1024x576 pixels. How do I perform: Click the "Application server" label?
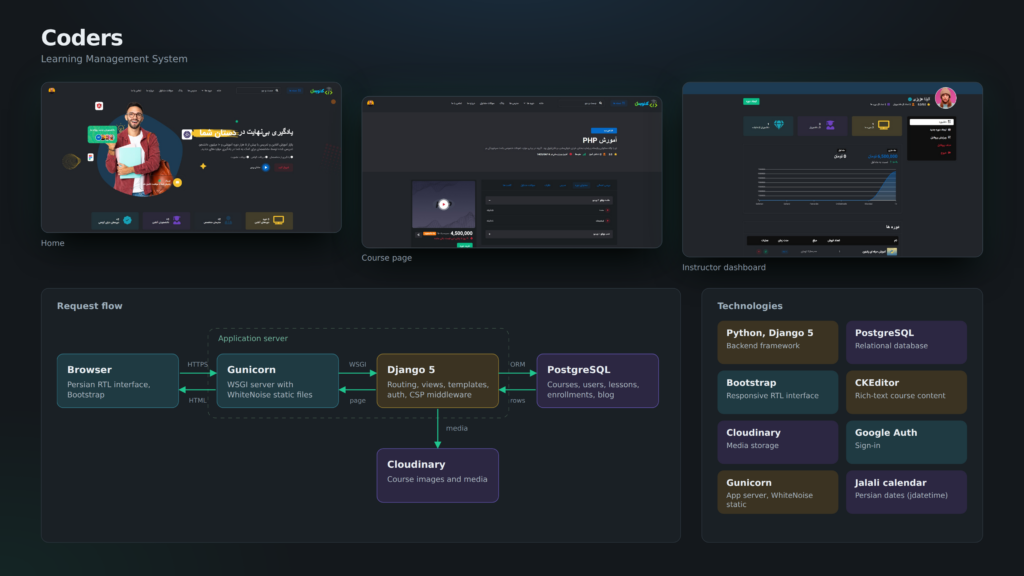(253, 338)
